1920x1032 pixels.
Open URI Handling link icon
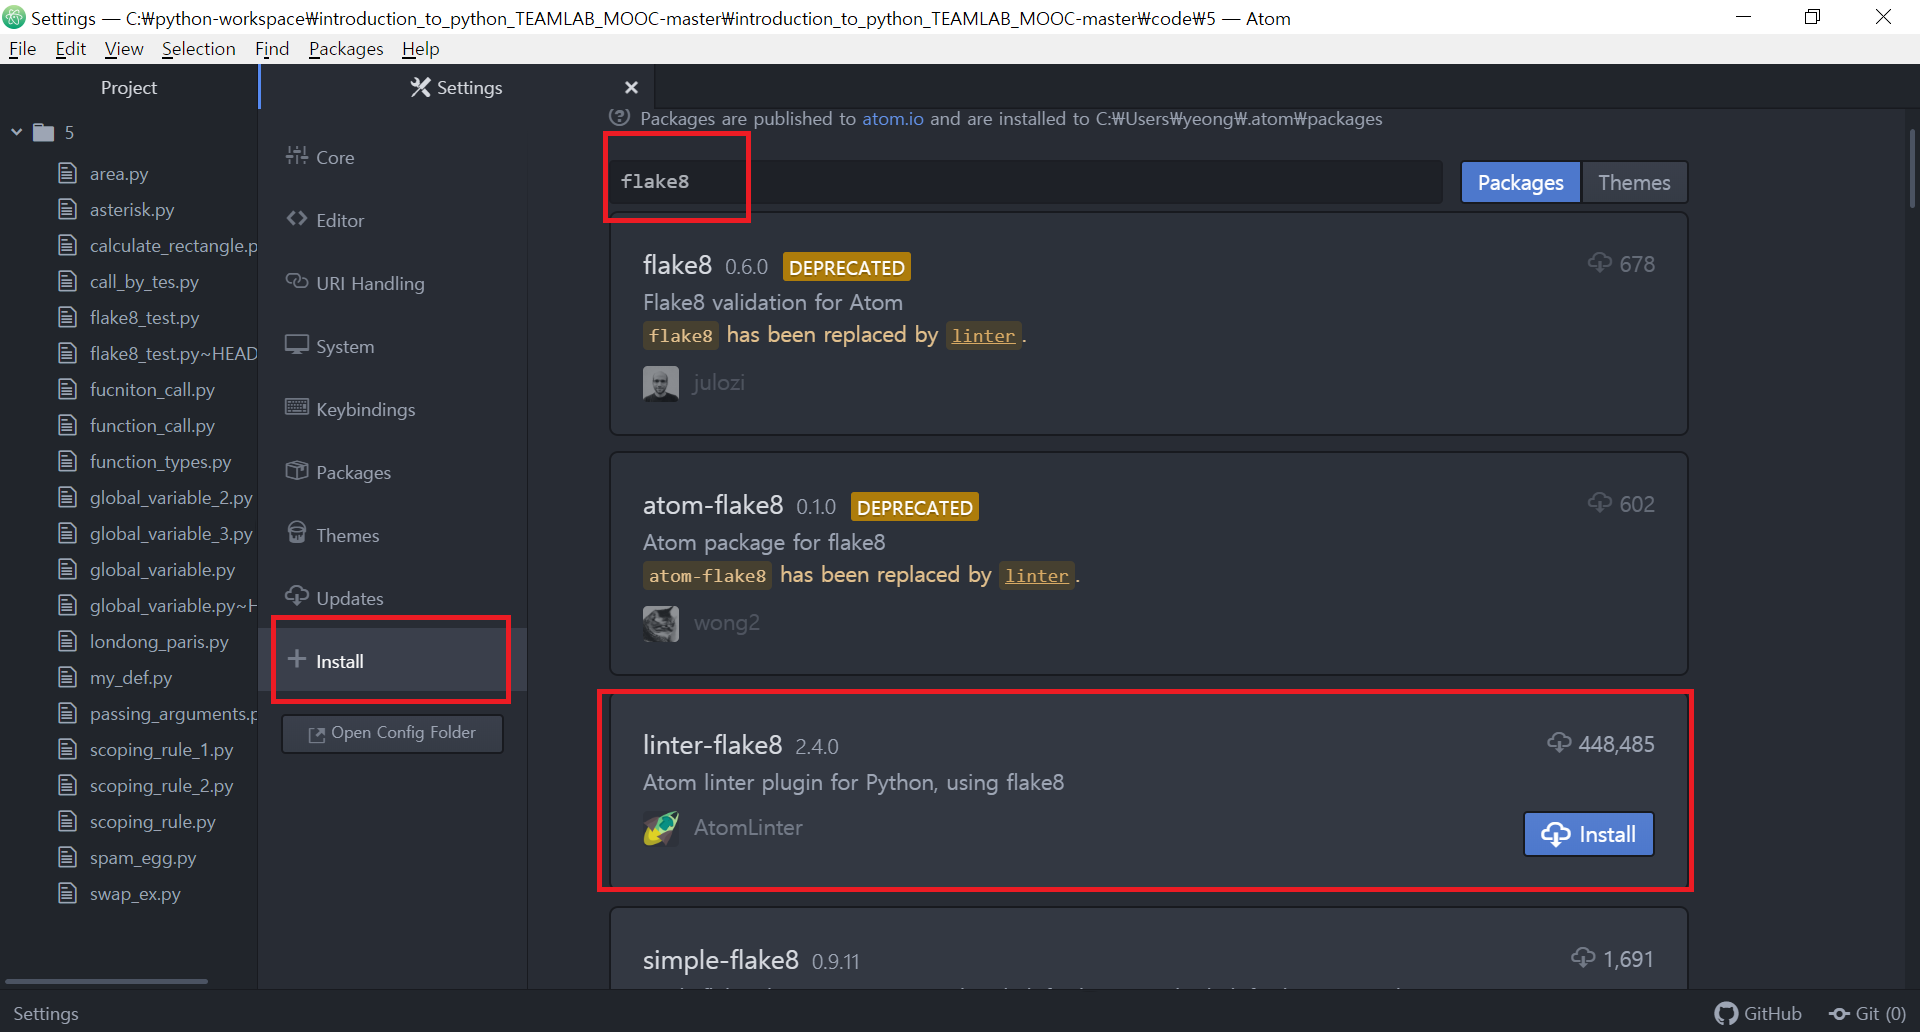296,281
